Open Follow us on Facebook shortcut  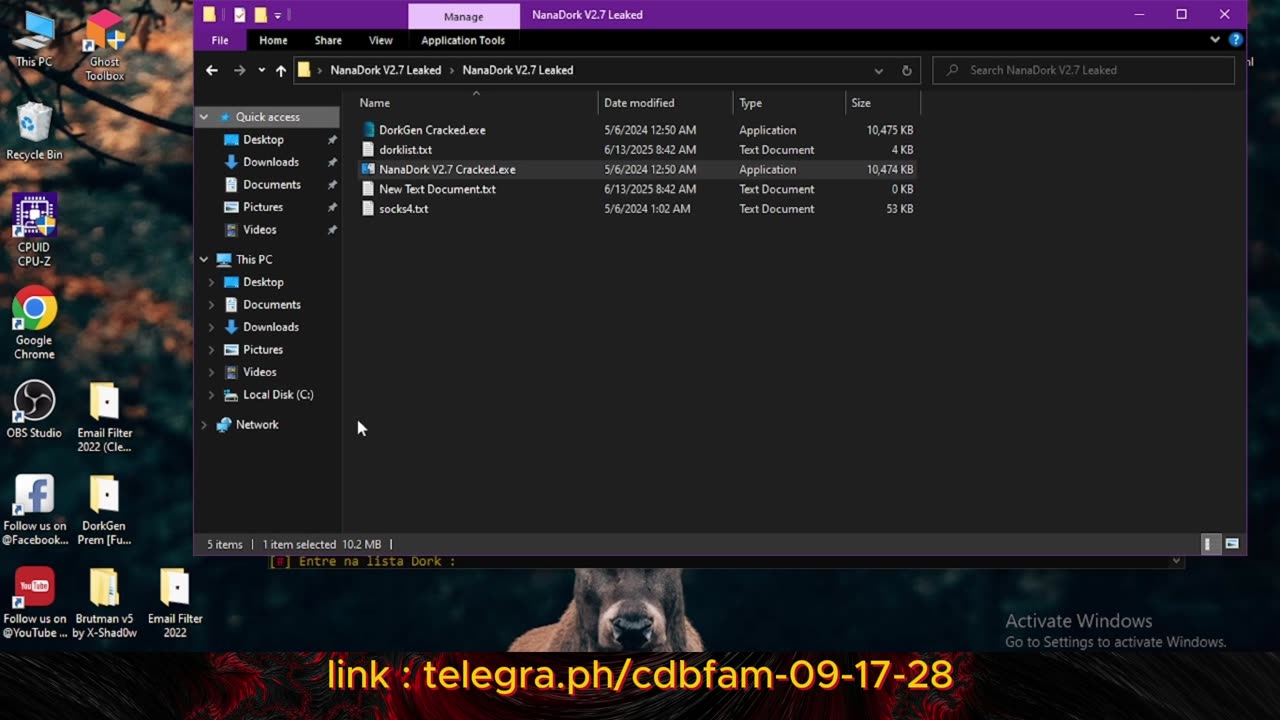[x=34, y=510]
